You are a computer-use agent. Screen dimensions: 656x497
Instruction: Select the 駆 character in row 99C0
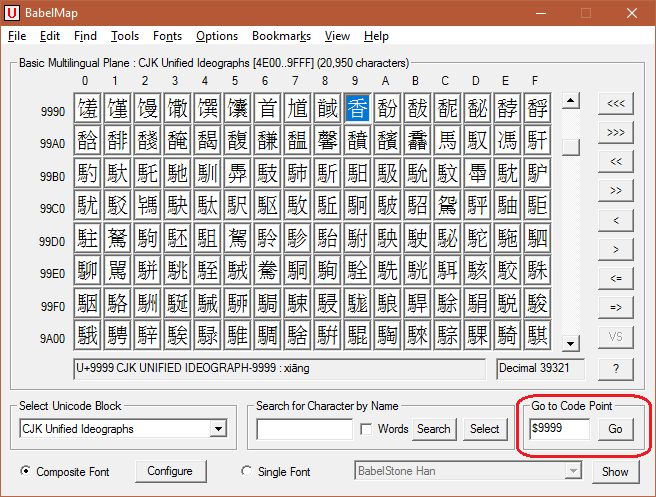tap(267, 205)
